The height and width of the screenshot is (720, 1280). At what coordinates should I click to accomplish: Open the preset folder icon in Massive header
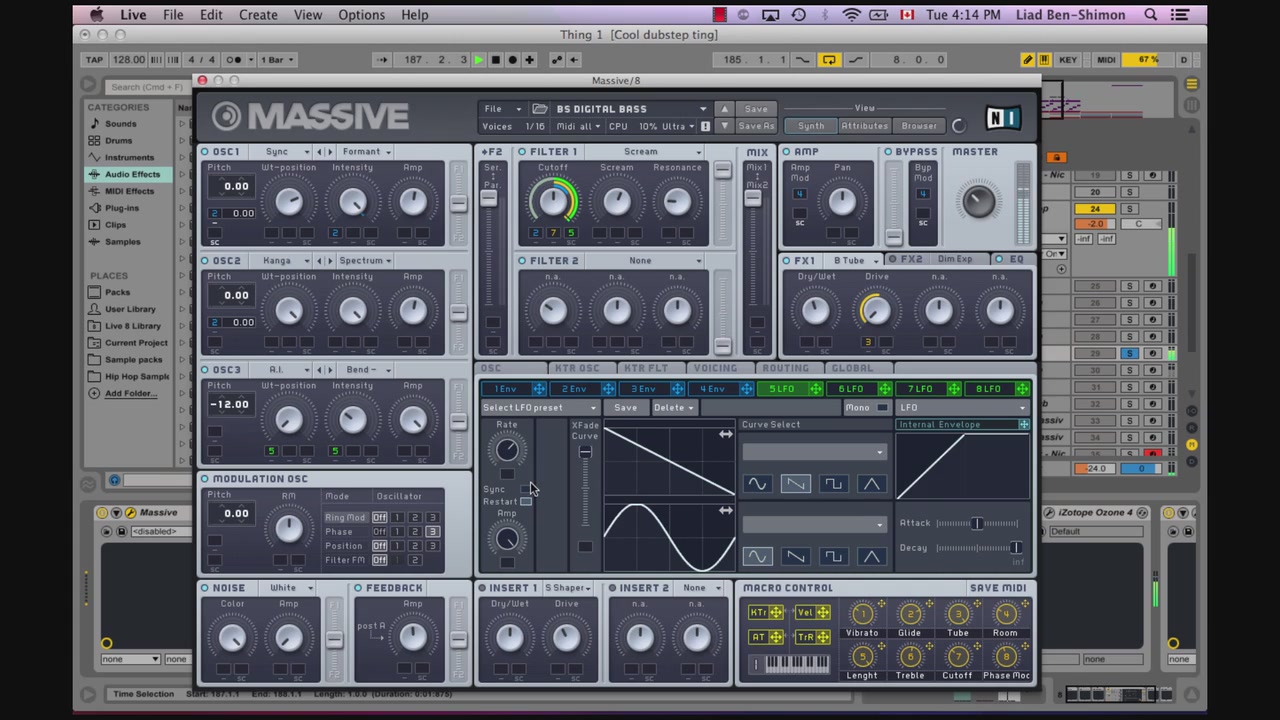click(540, 109)
